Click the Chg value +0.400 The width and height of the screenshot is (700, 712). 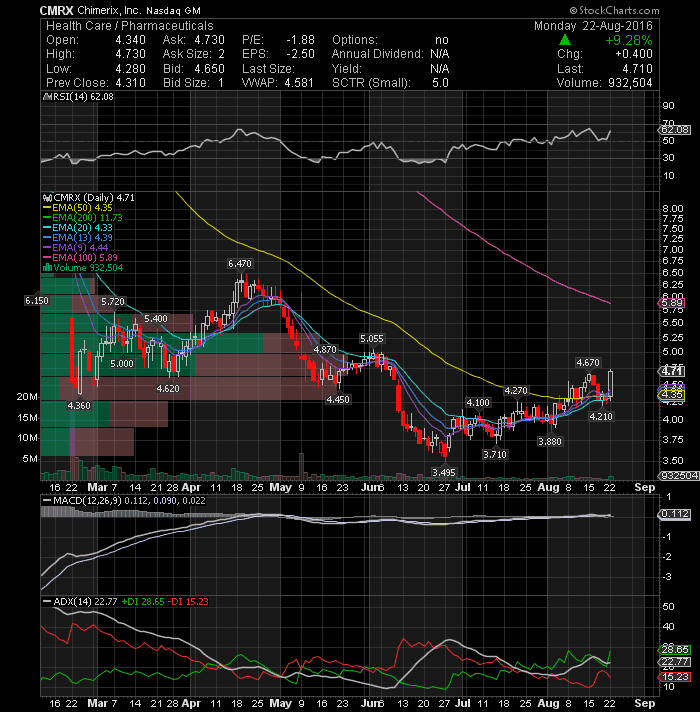pos(634,54)
